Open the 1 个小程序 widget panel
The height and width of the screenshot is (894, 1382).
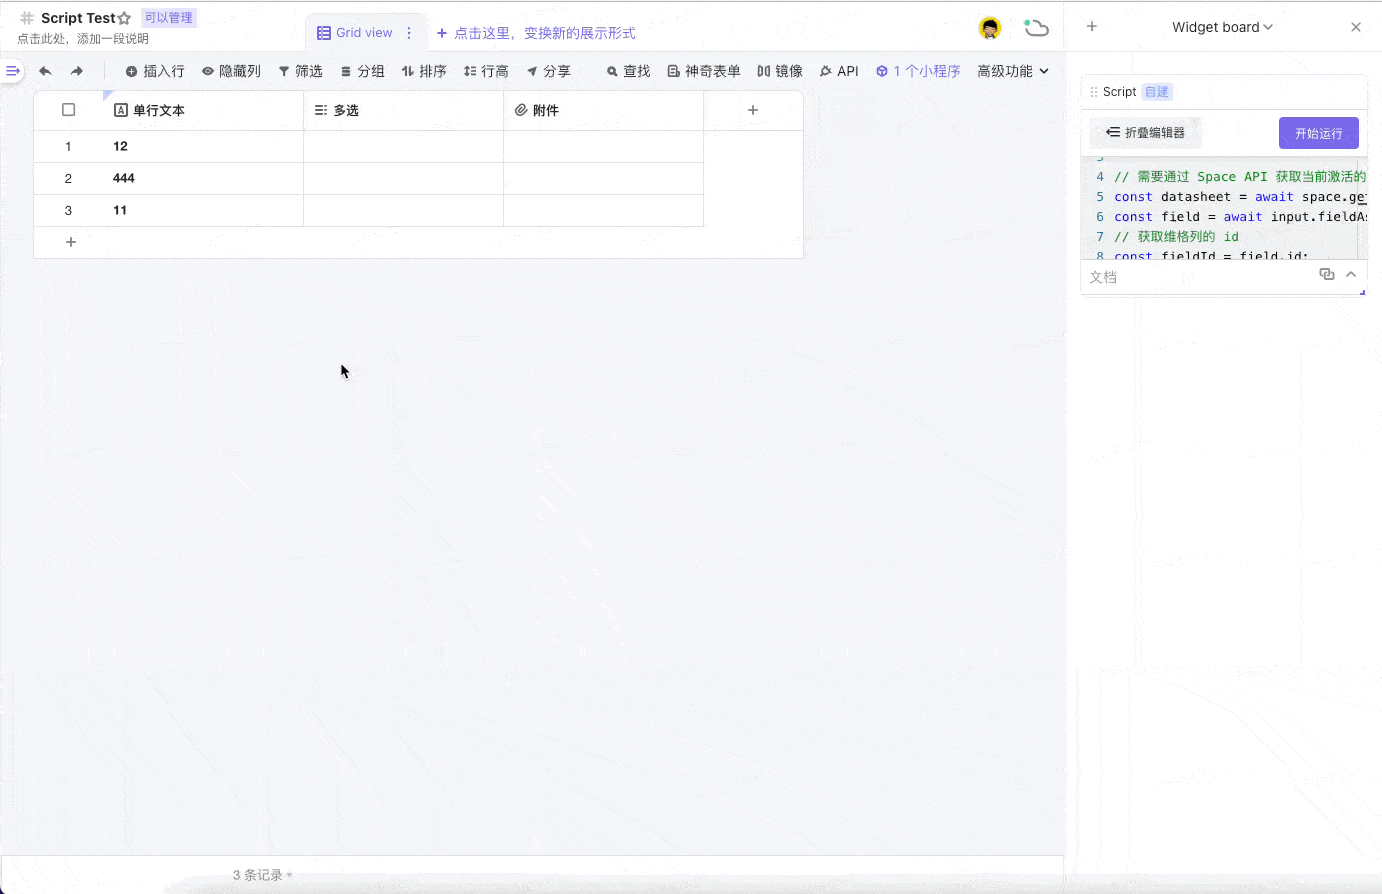(x=917, y=71)
